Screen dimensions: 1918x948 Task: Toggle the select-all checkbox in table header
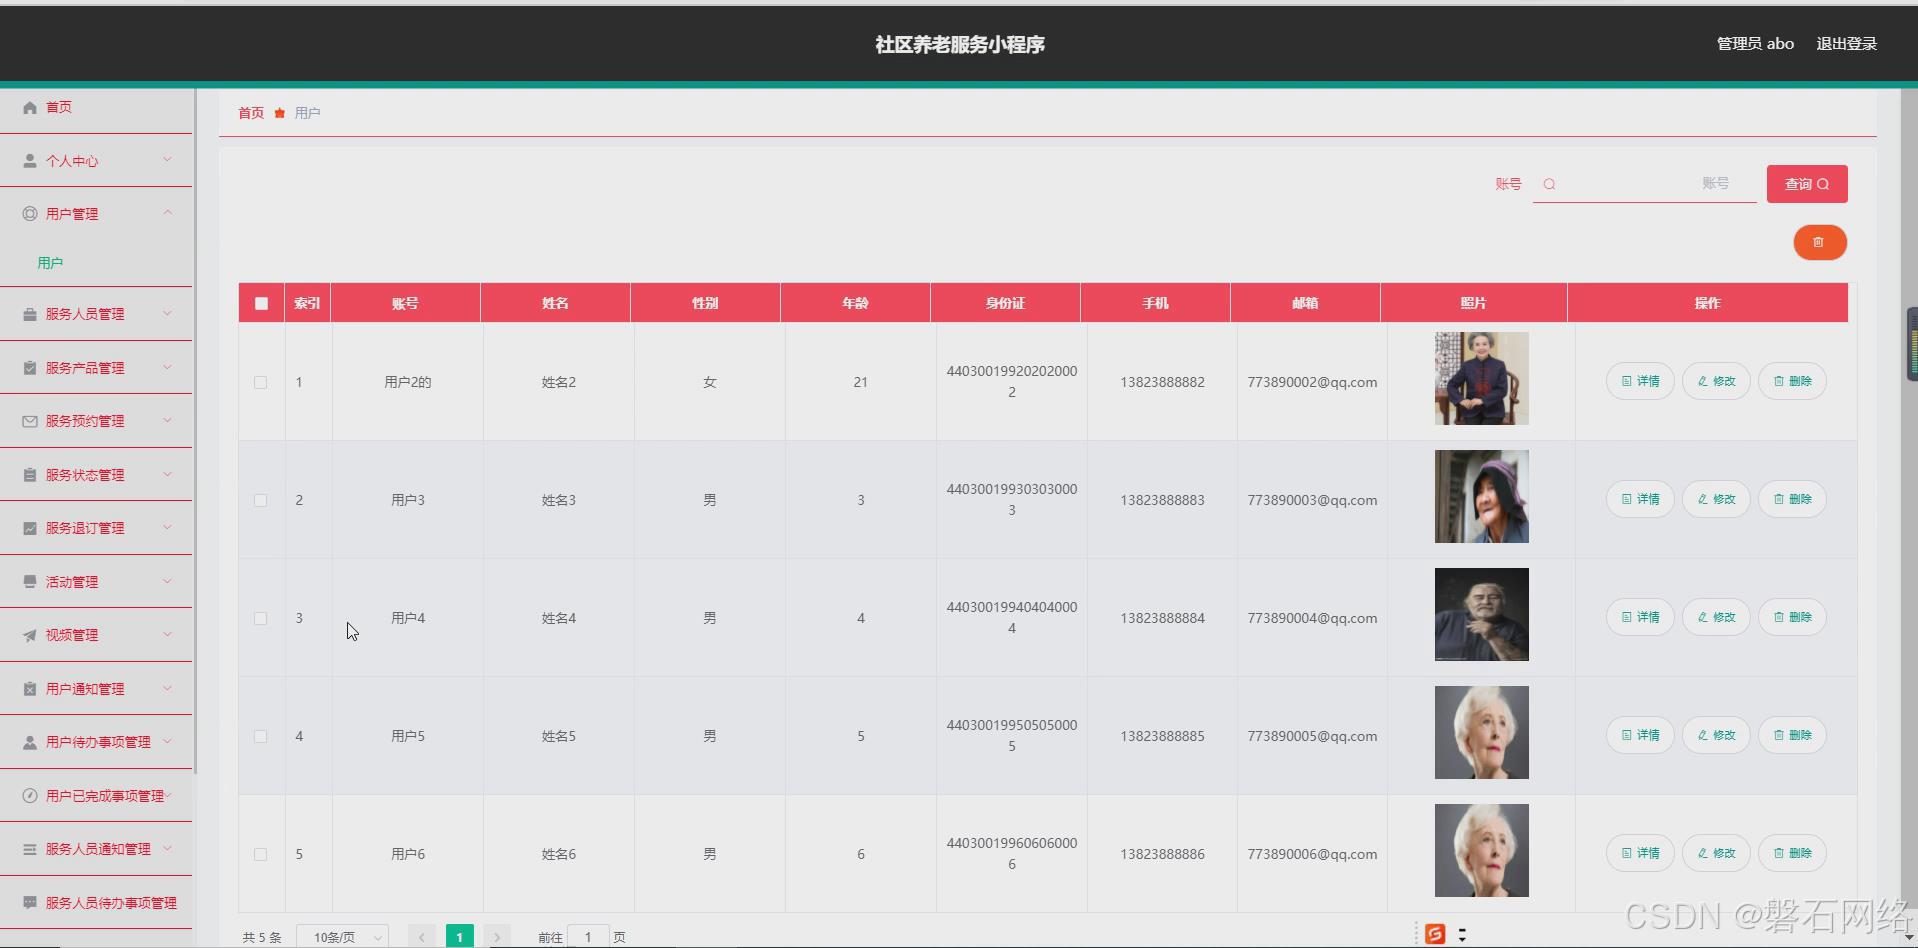261,303
